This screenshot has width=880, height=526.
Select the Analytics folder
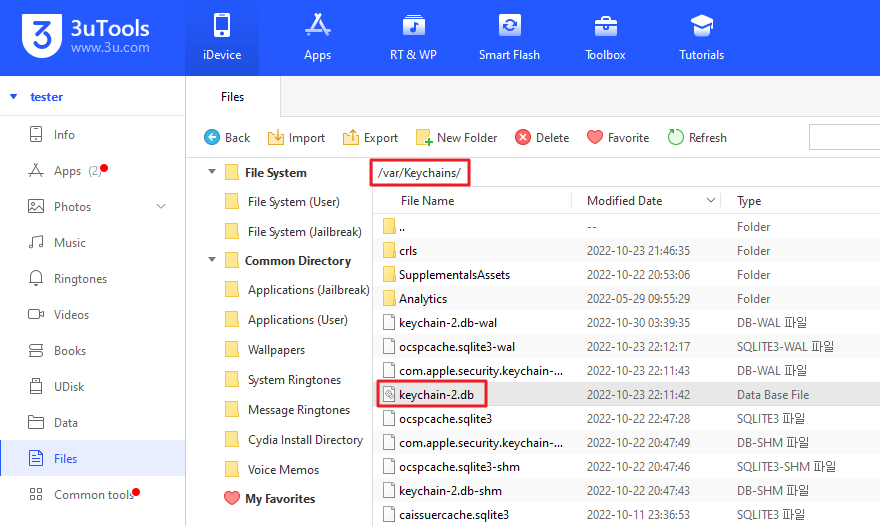[626, 299]
